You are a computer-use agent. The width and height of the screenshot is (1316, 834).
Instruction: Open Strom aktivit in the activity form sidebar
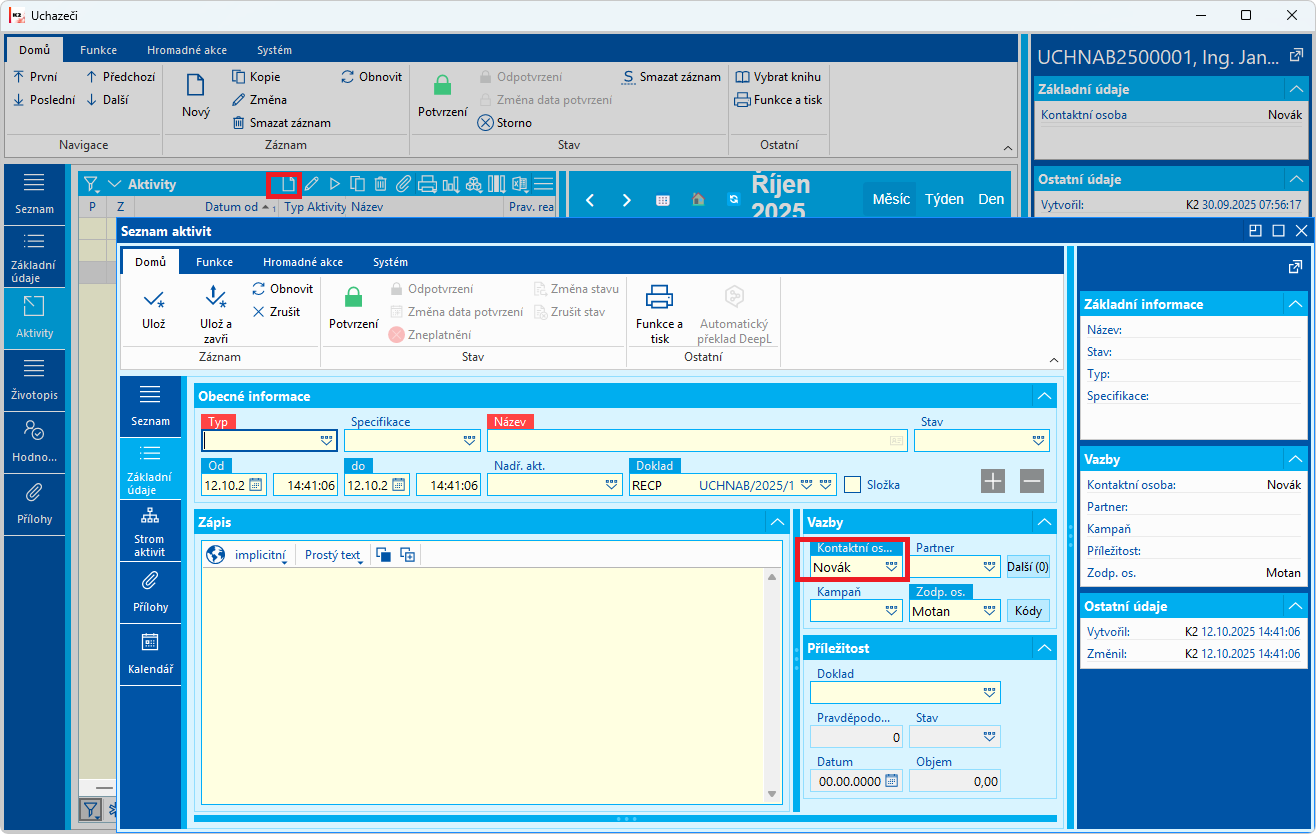pyautogui.click(x=150, y=531)
